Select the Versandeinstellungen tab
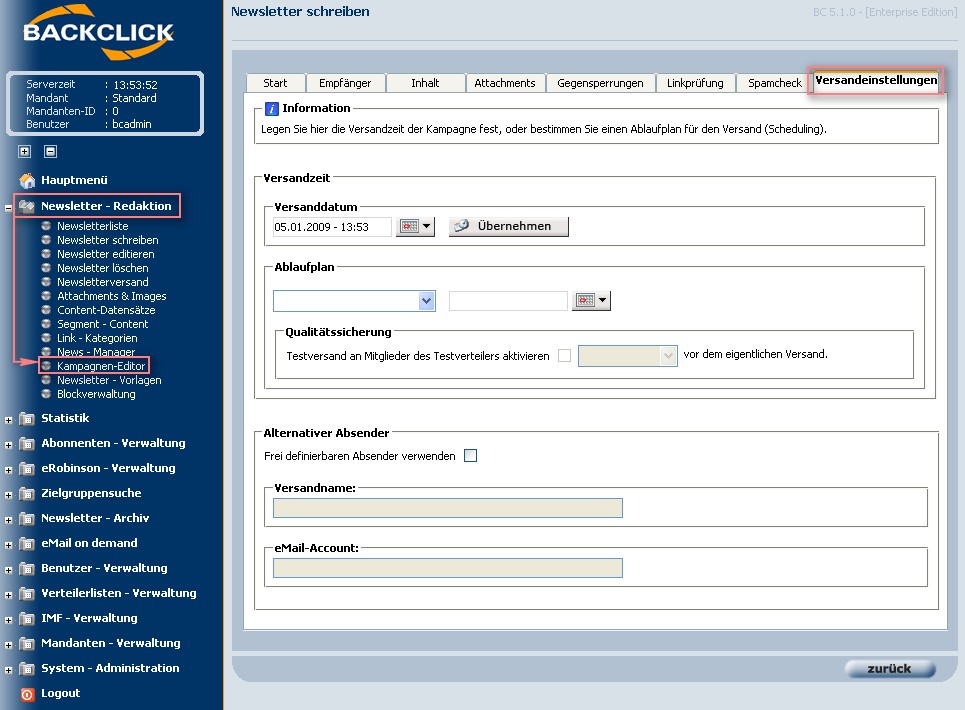Screen dimensions: 965x710 pos(876,81)
